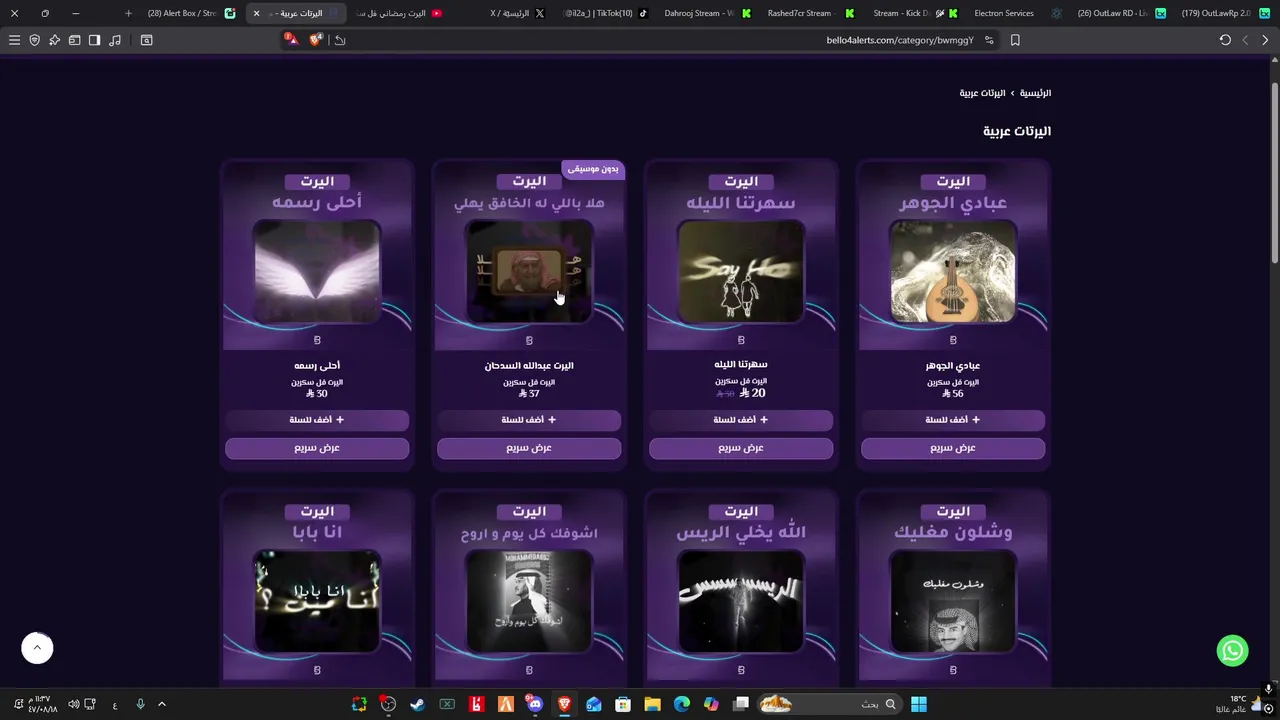Open File Explorer from the taskbar
1280x720 pixels.
(x=652, y=704)
